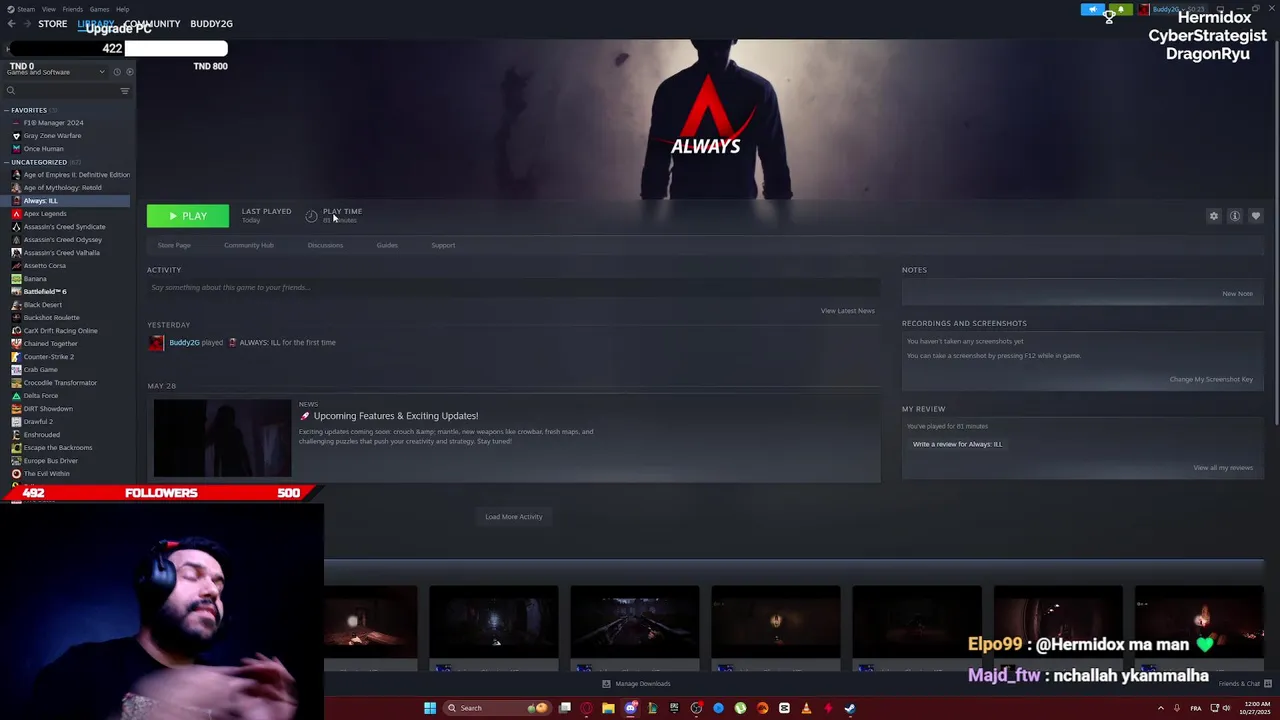This screenshot has width=1280, height=720.
Task: Click the Apex Legends game icon
Action: [16, 214]
